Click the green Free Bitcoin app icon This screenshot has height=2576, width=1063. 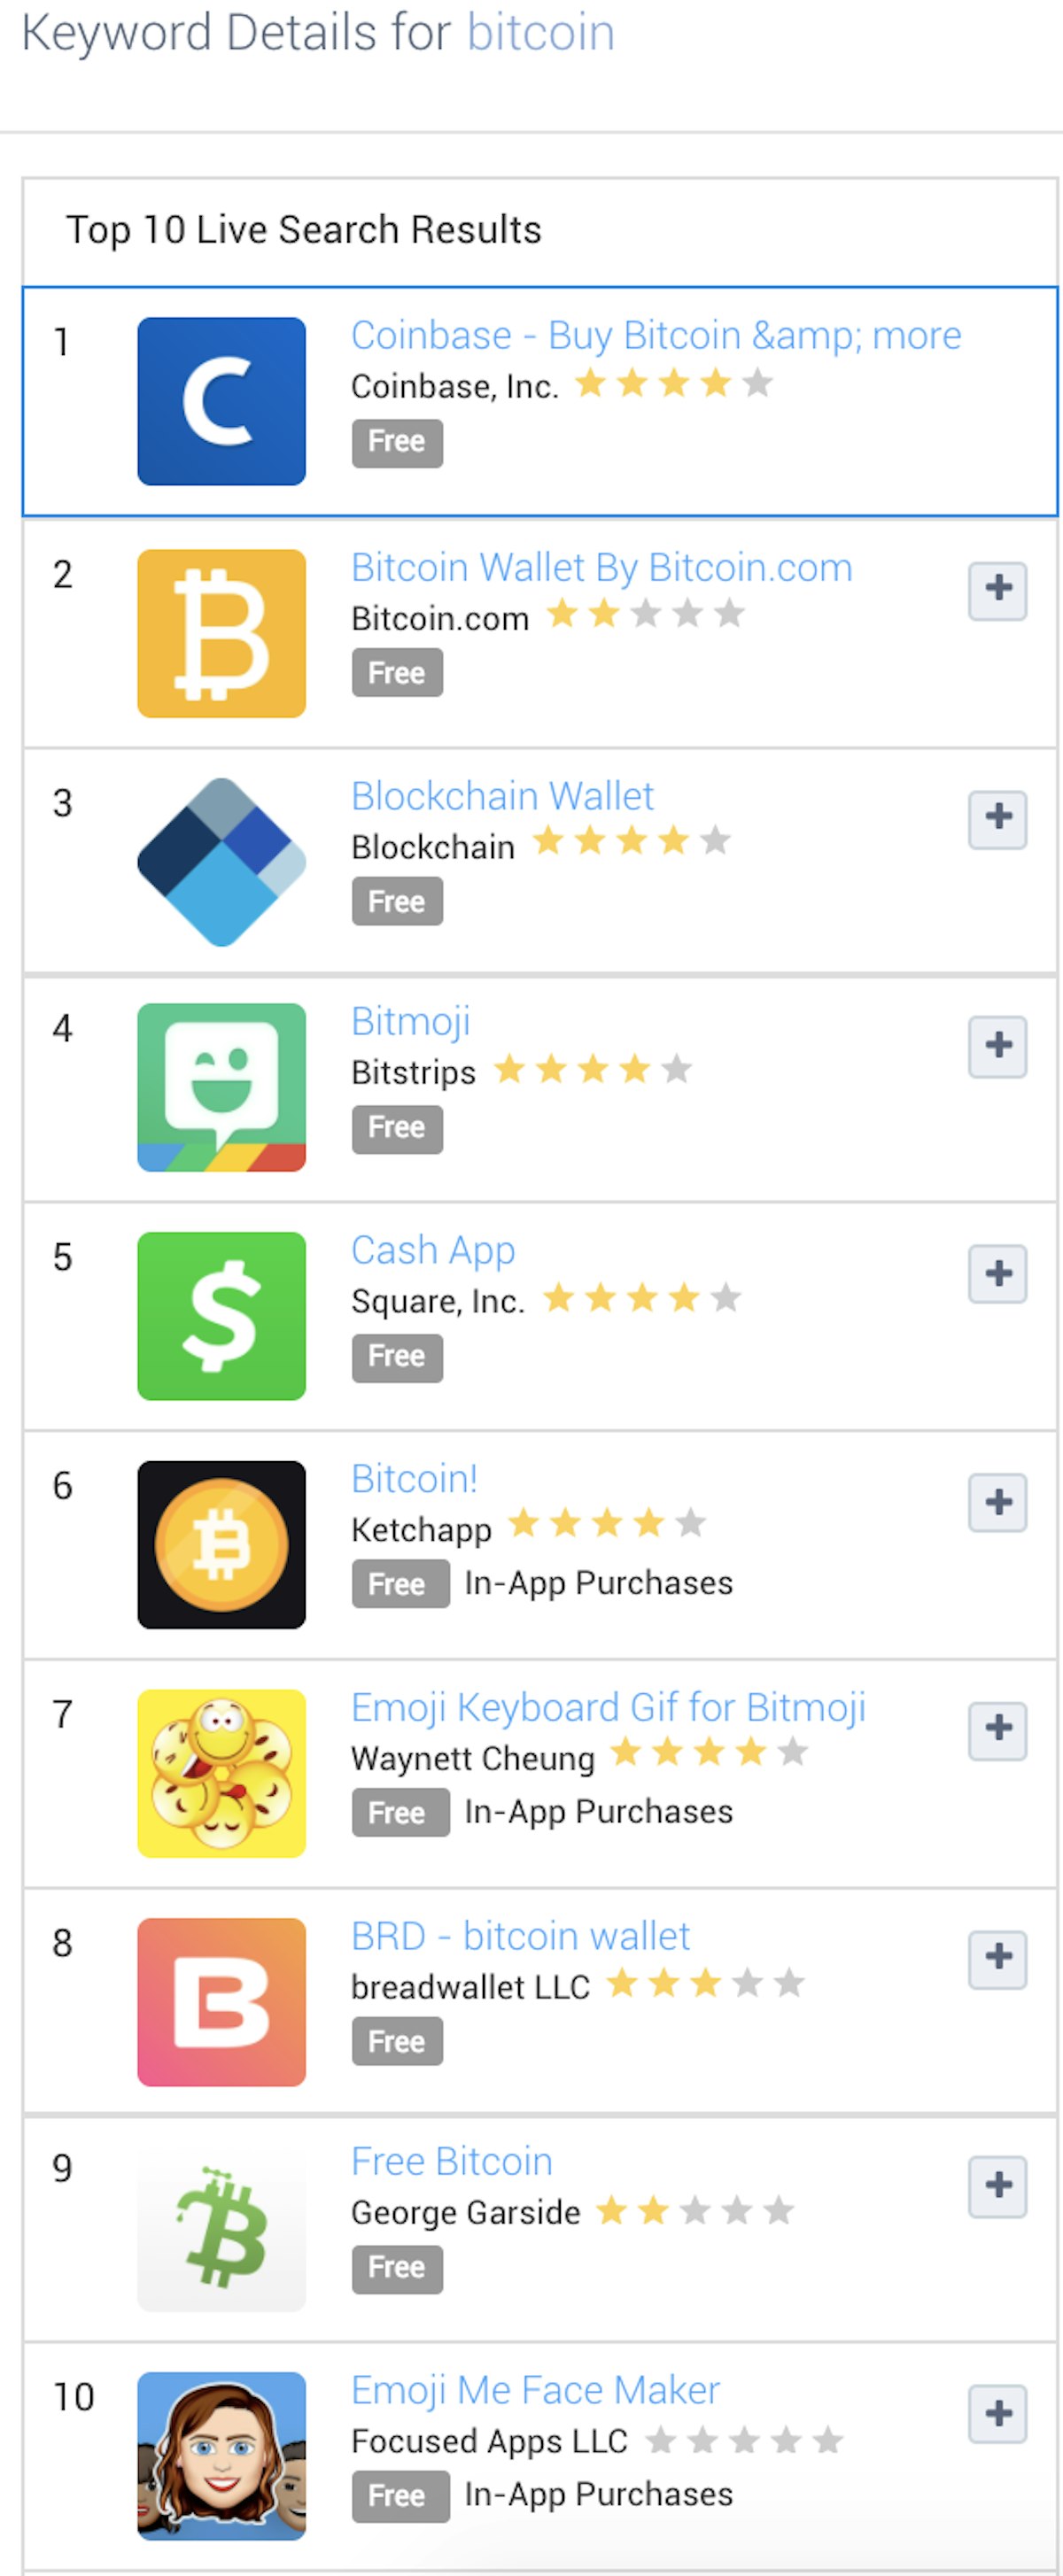tap(221, 2228)
